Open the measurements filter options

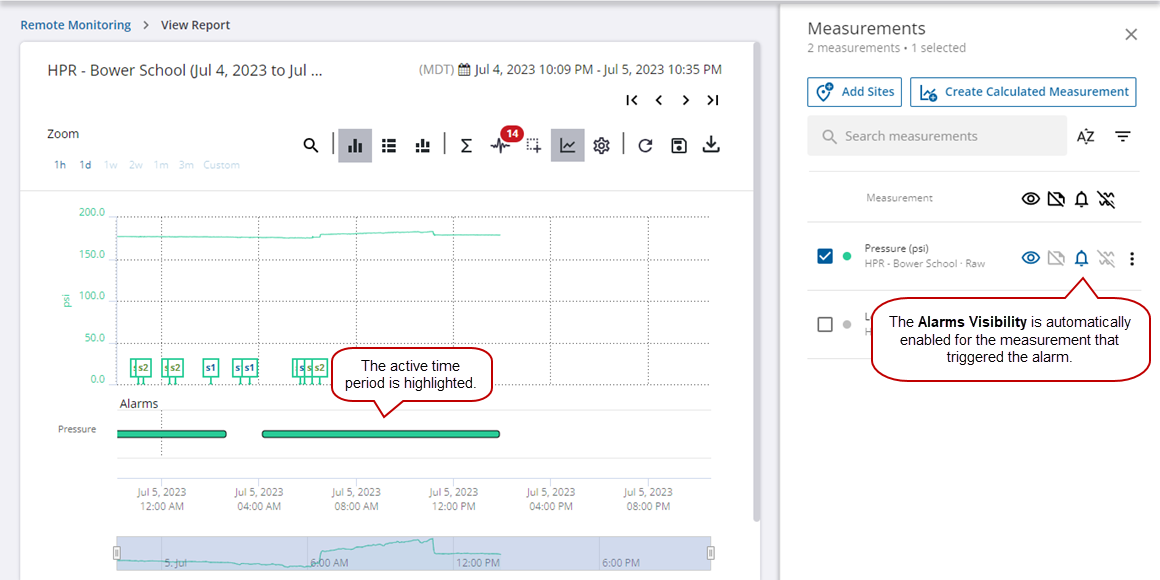pos(1123,137)
